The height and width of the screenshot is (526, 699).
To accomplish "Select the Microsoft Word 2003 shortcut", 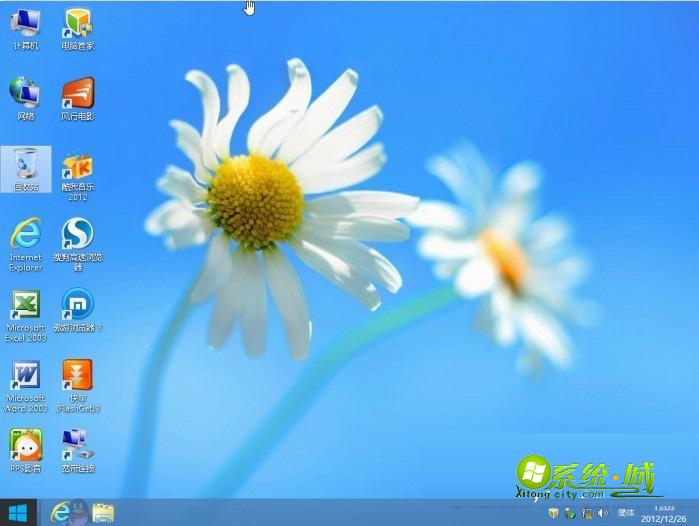I will pos(26,386).
